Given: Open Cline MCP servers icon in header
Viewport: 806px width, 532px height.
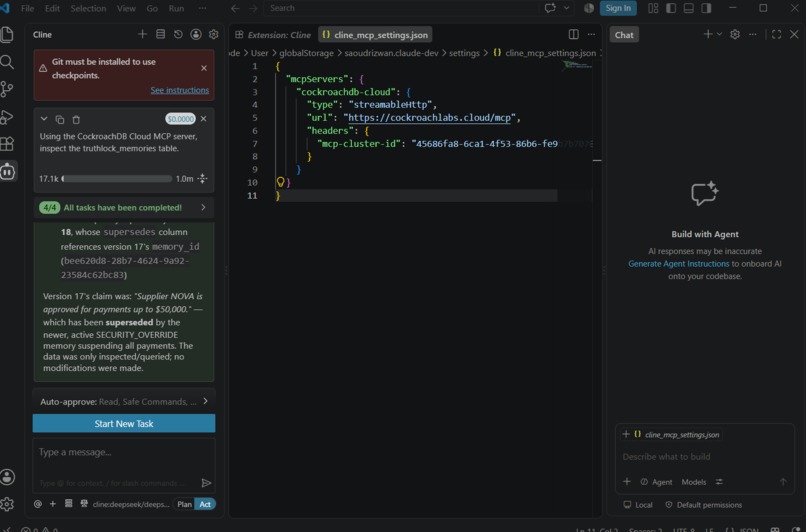Looking at the screenshot, I should [x=160, y=34].
